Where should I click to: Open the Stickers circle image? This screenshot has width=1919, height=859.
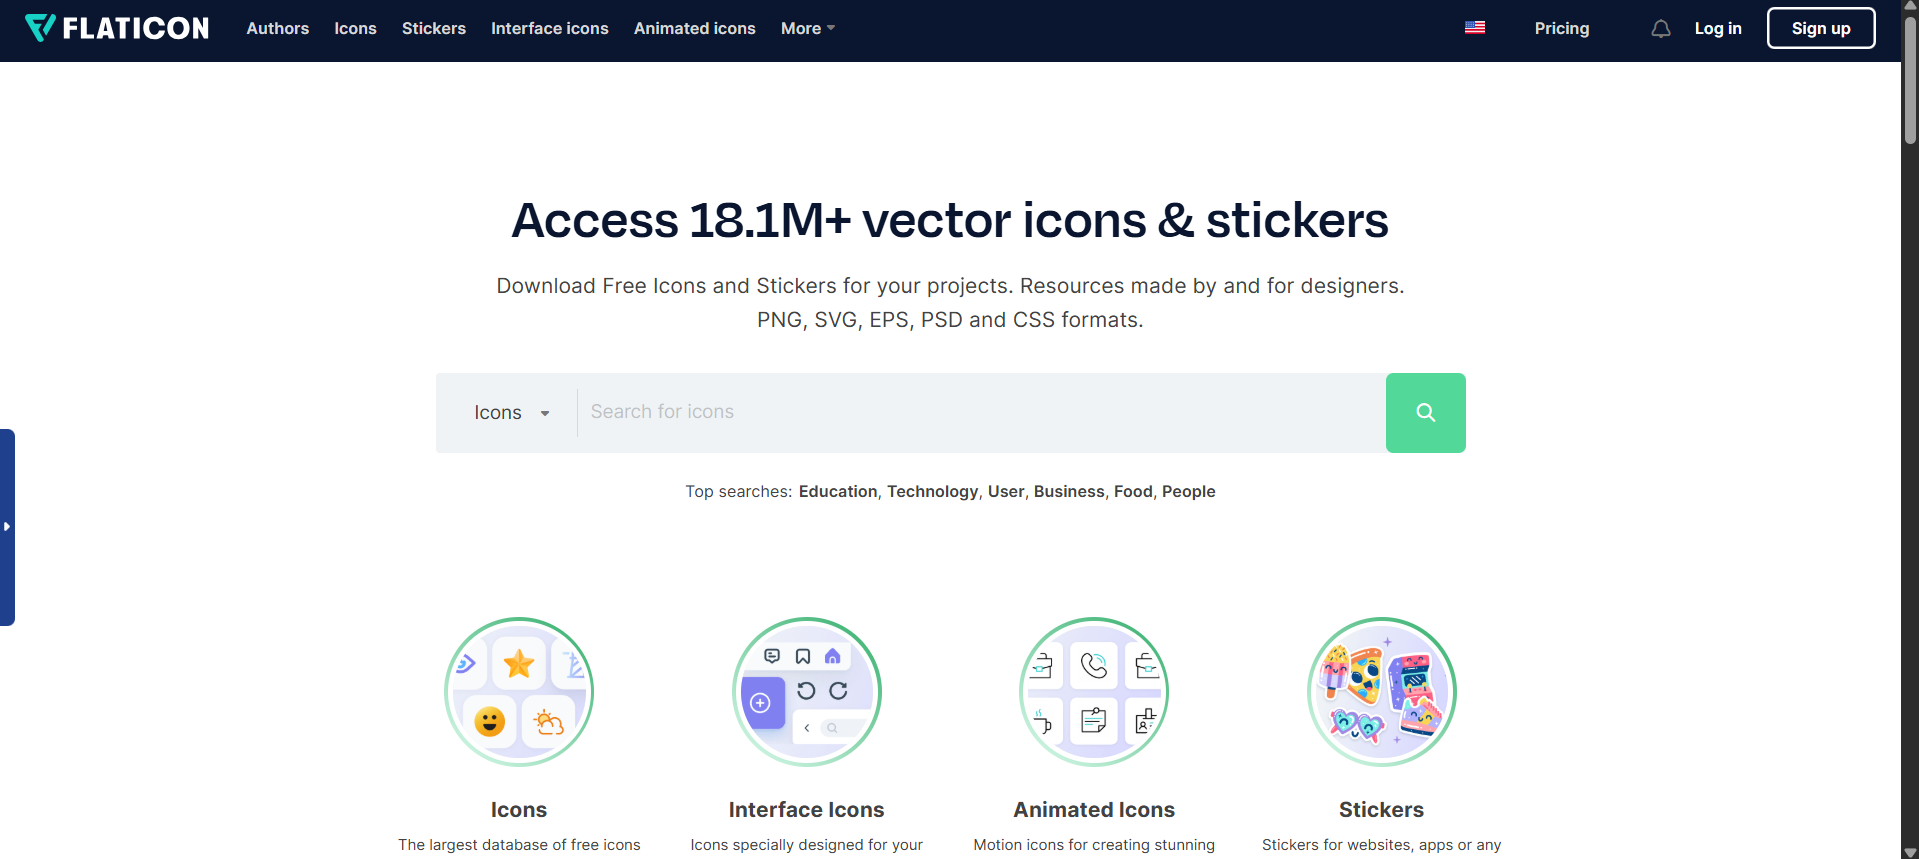tap(1382, 692)
